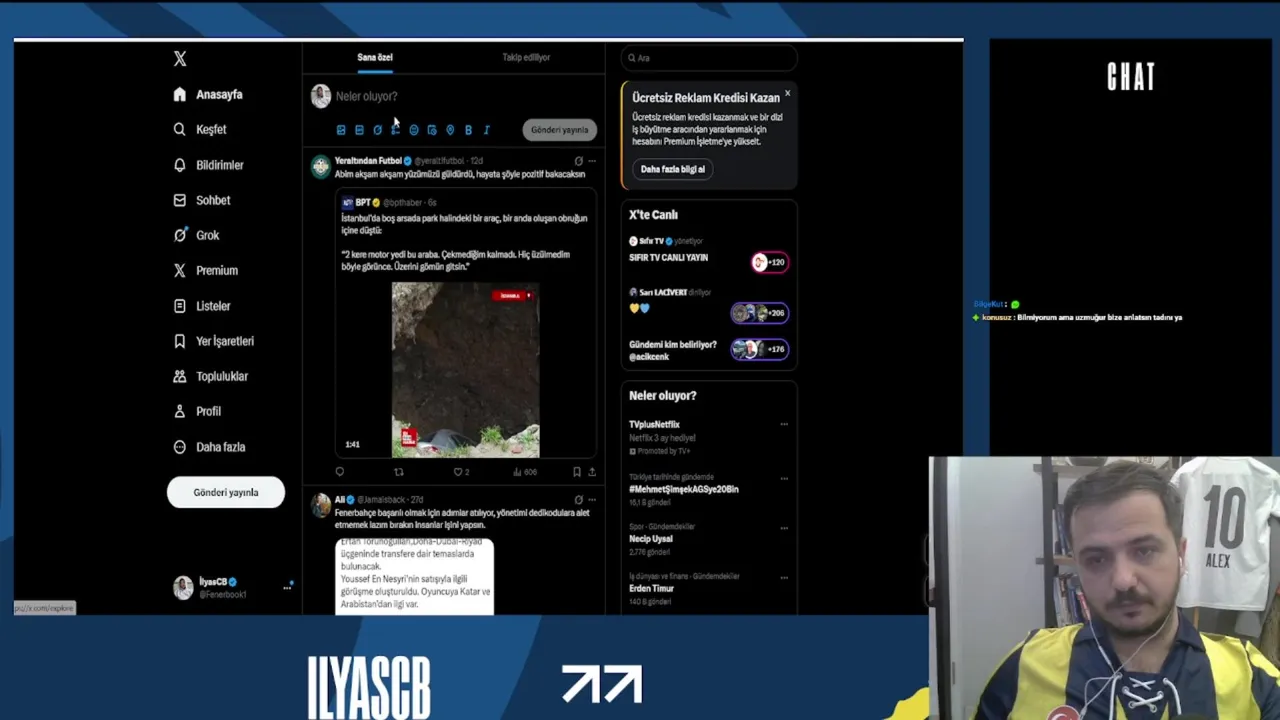
Task: Tag location with the pin icon
Action: point(450,130)
